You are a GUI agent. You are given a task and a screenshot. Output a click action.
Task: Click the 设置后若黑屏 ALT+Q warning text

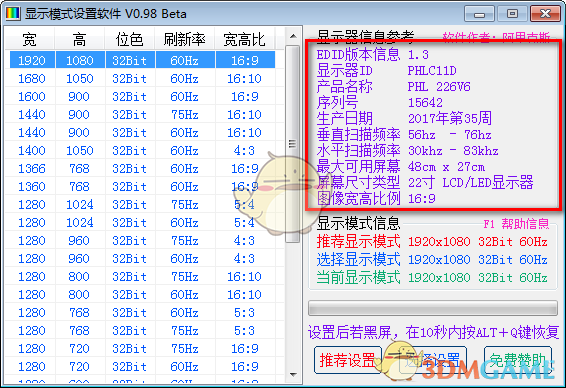coord(433,332)
